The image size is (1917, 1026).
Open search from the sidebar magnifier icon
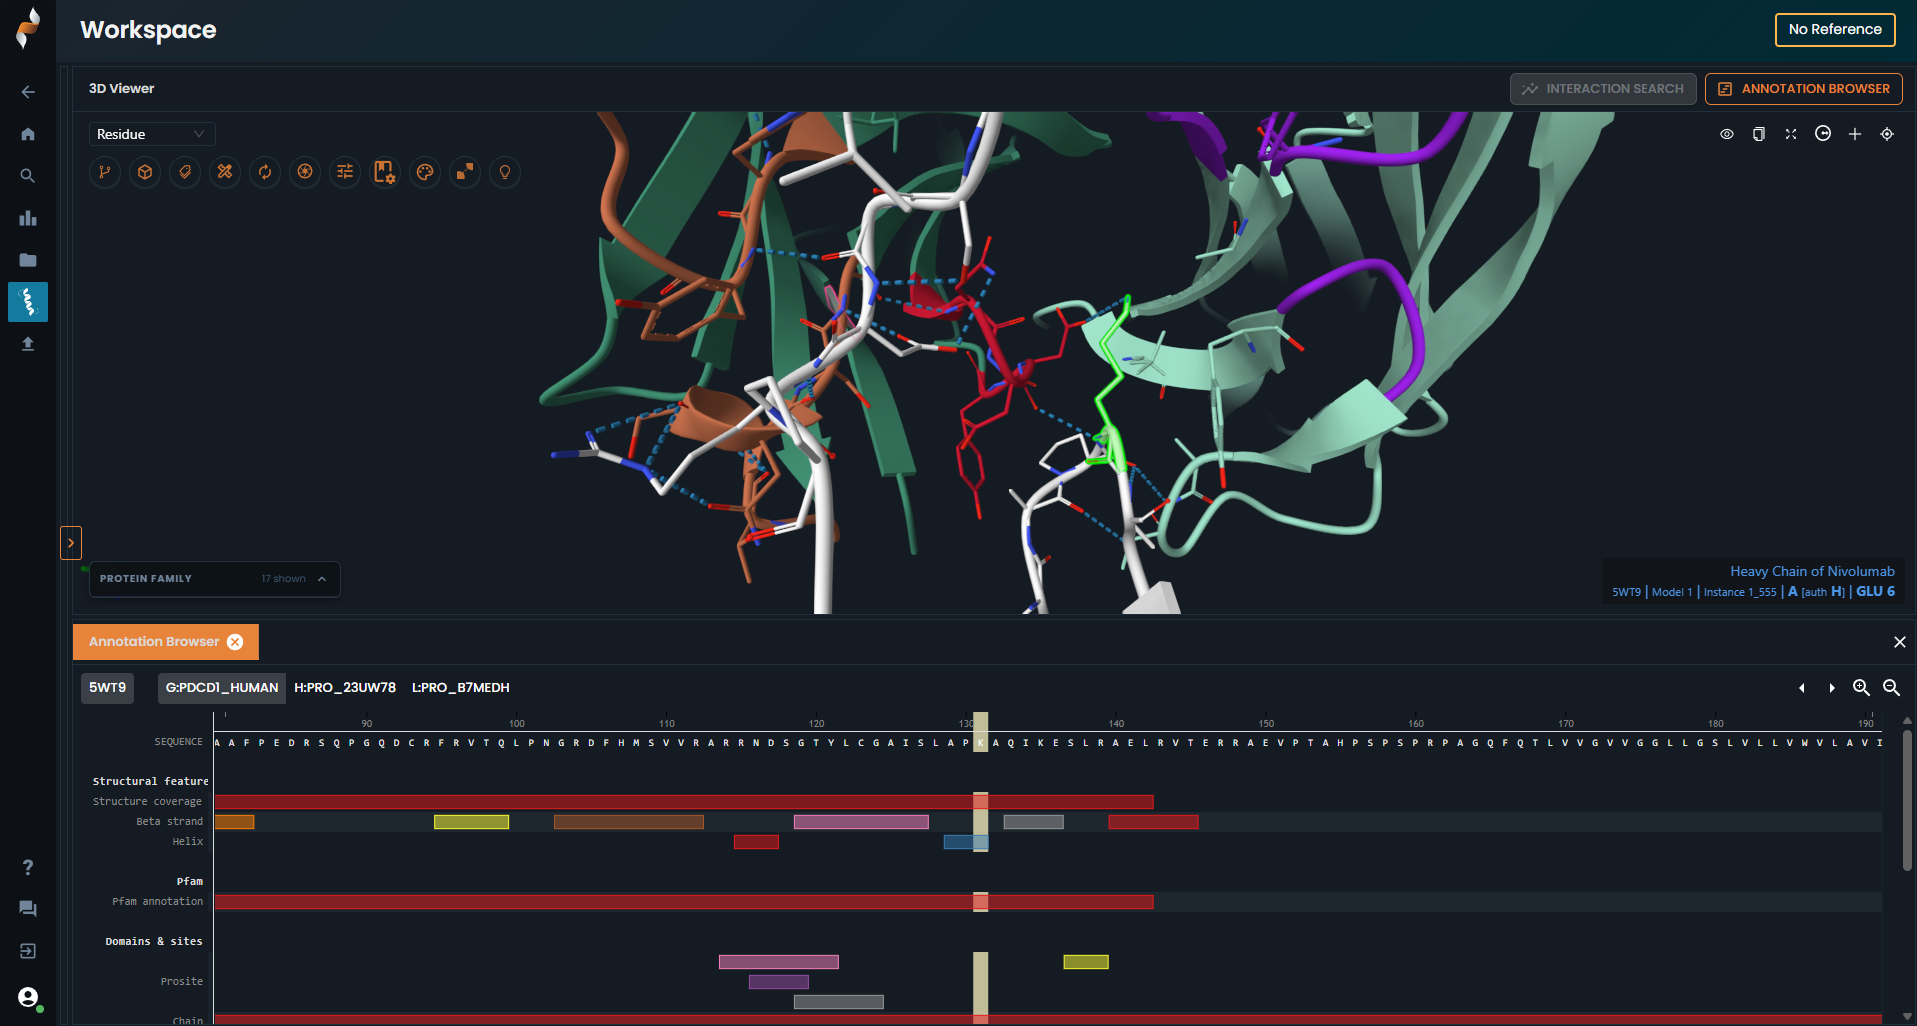[28, 176]
